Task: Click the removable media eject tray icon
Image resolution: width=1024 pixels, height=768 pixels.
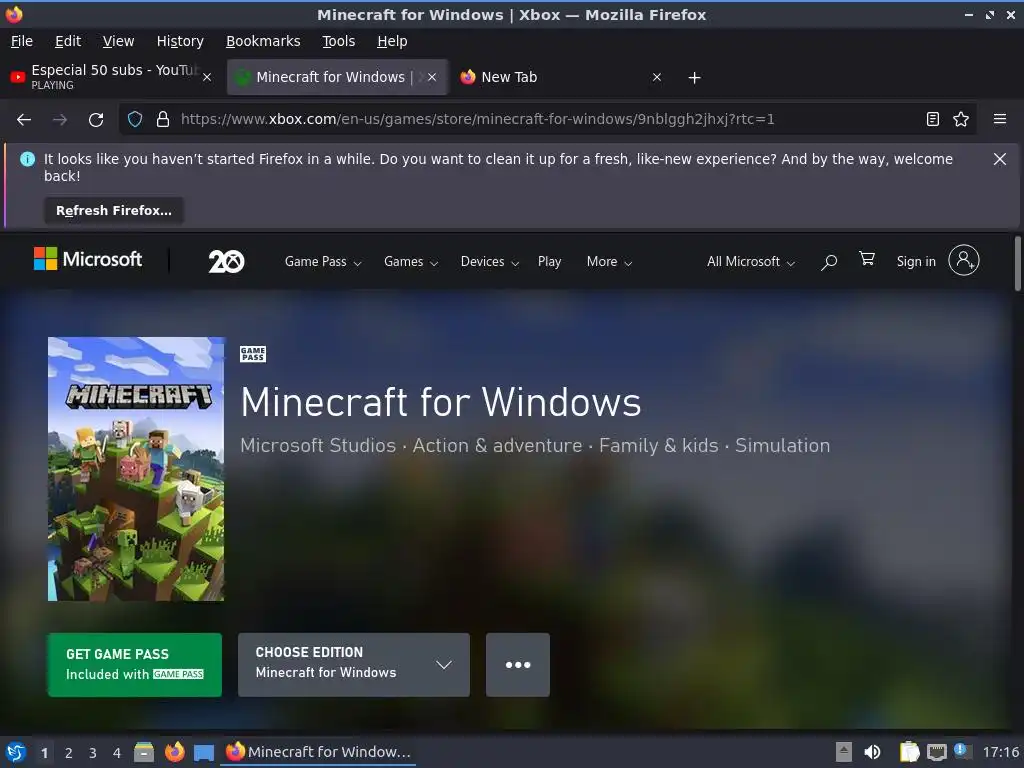Action: [x=844, y=752]
